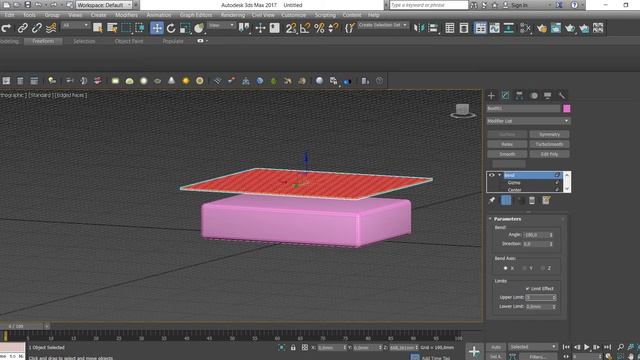
Task: Open the Rendered Frame Window icon
Action: pyautogui.click(x=556, y=28)
